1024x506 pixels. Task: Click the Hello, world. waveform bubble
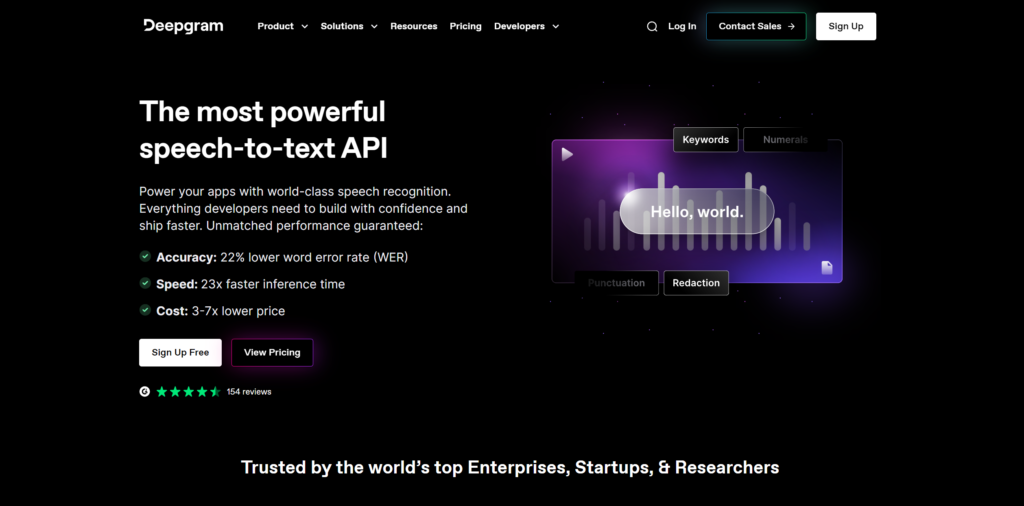tap(697, 212)
